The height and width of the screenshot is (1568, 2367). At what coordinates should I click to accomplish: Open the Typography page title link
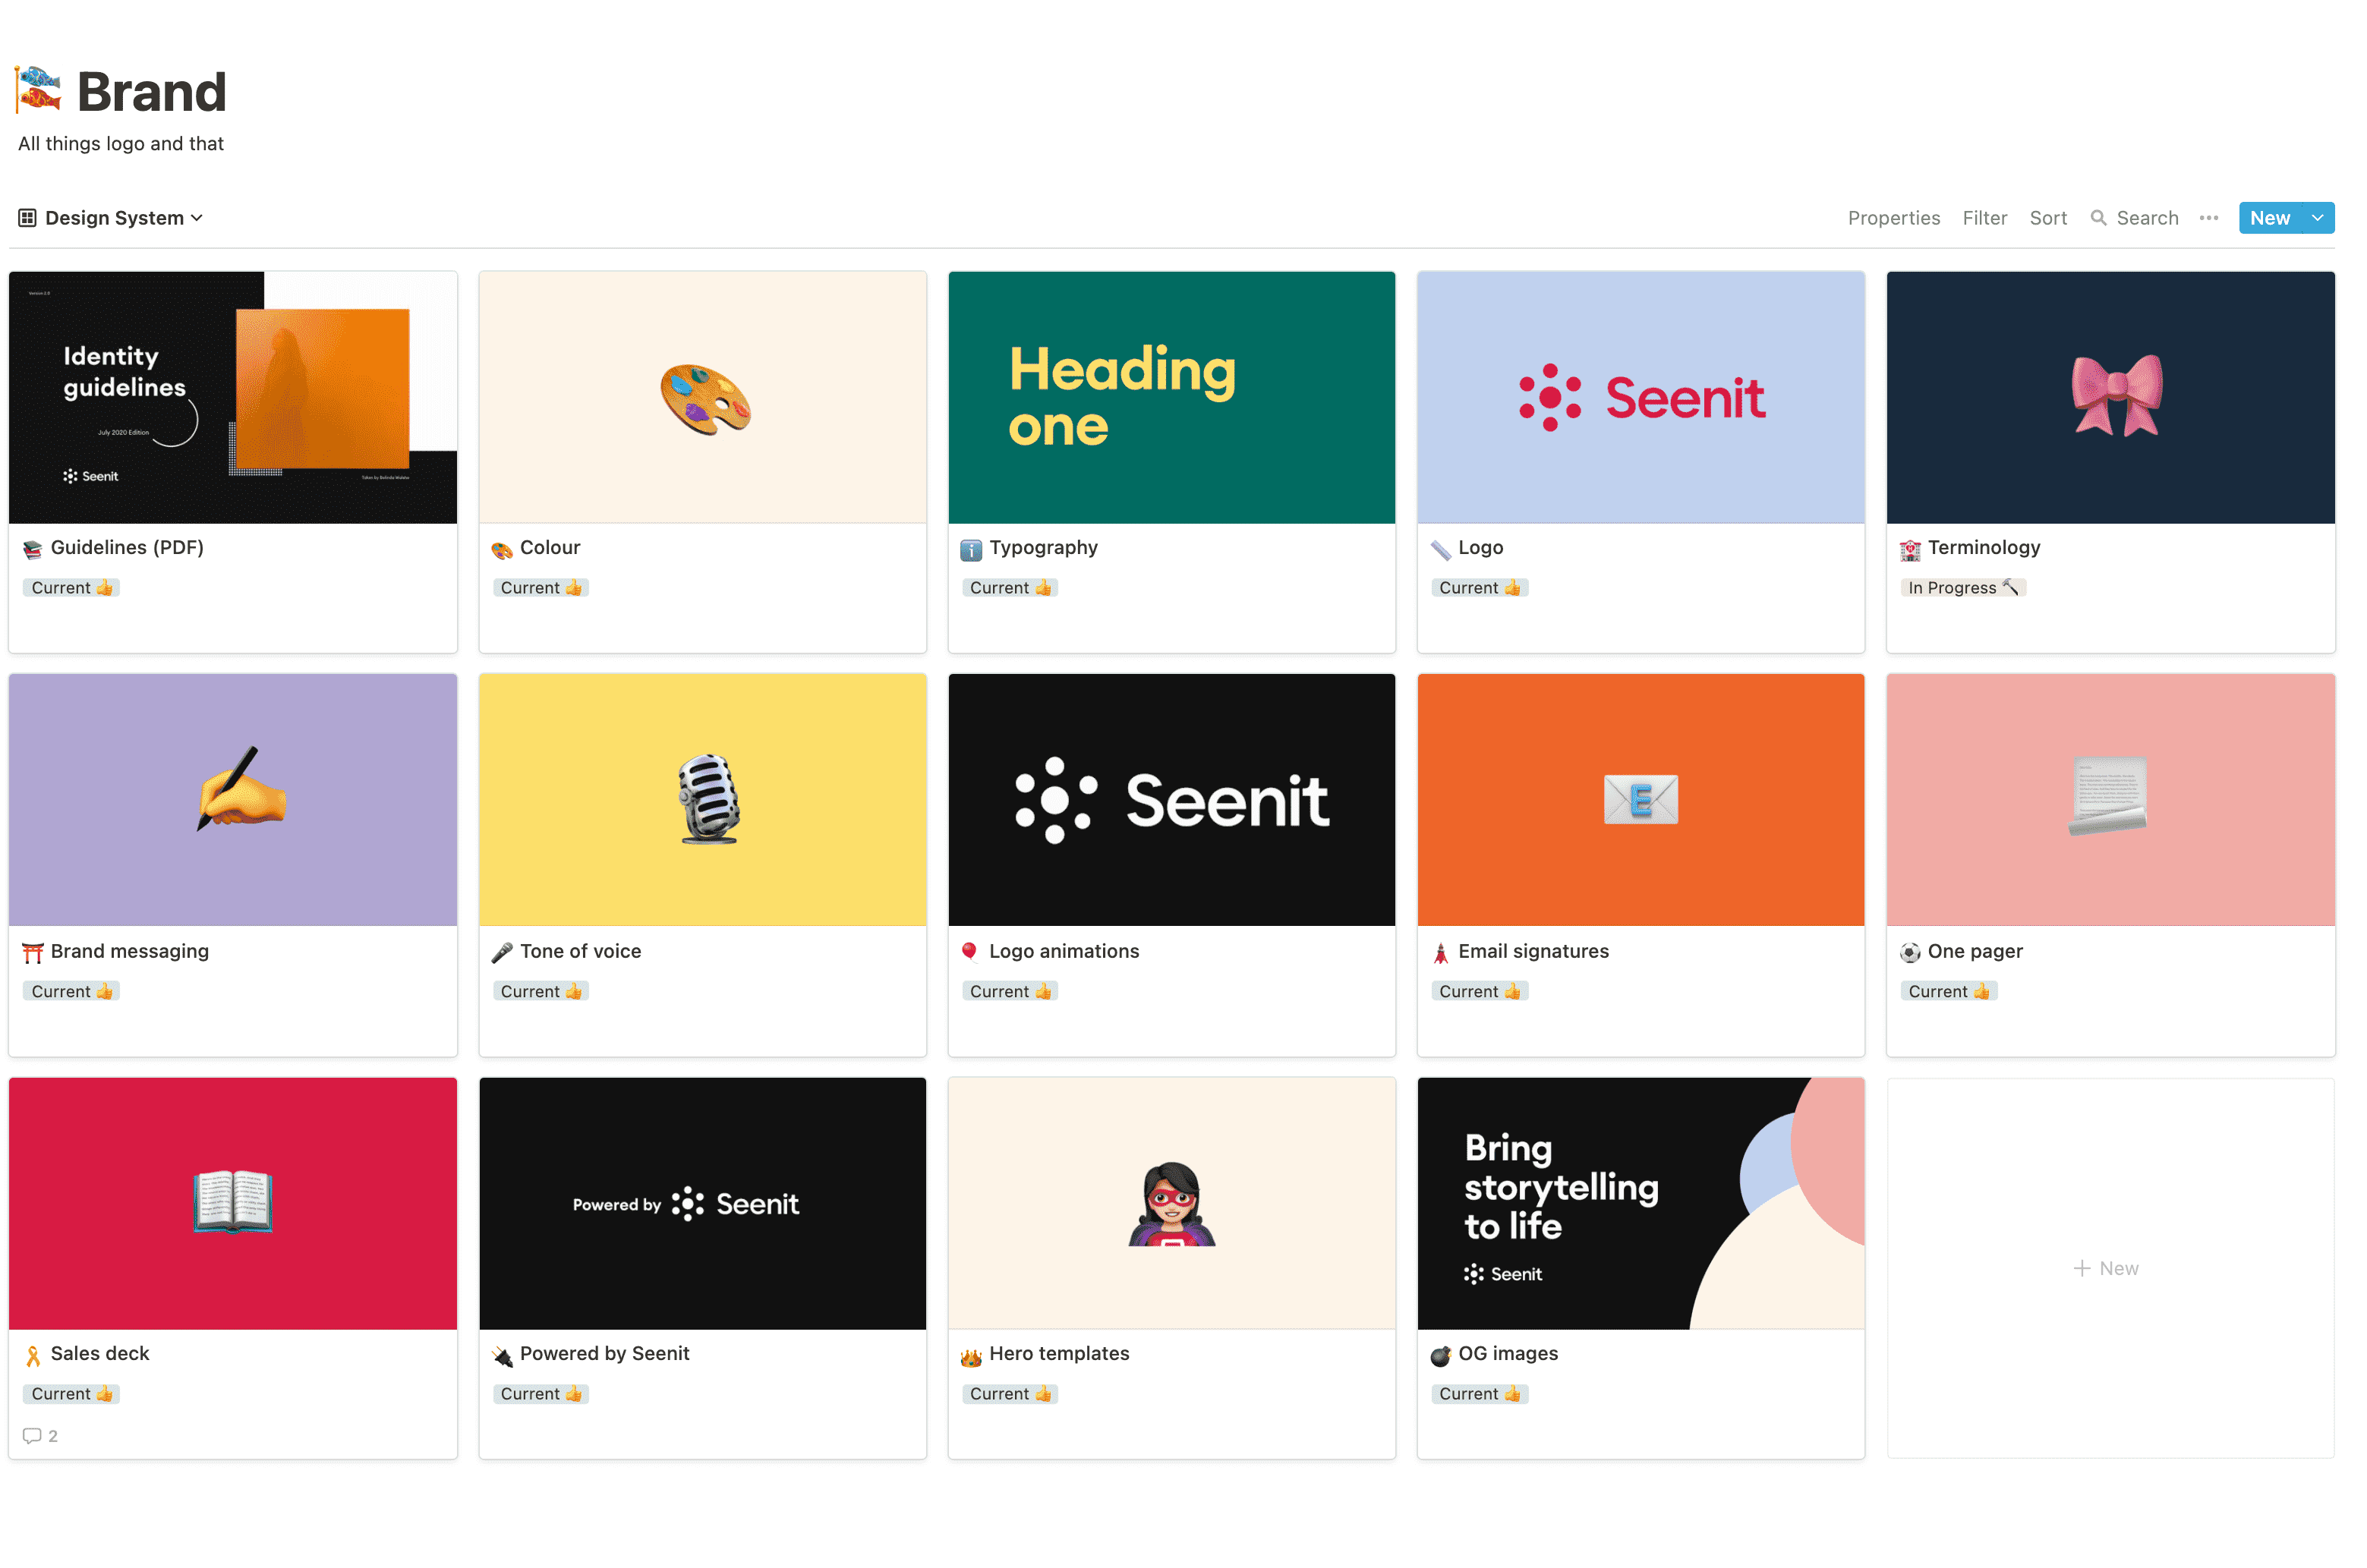coord(1043,548)
